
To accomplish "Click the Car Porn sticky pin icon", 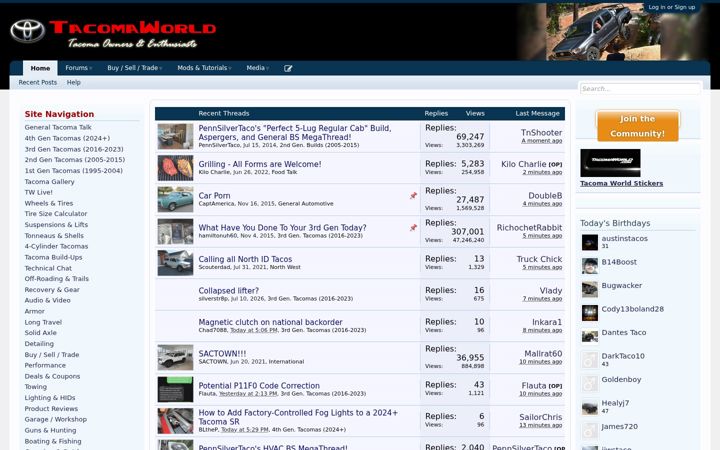I will [x=413, y=196].
